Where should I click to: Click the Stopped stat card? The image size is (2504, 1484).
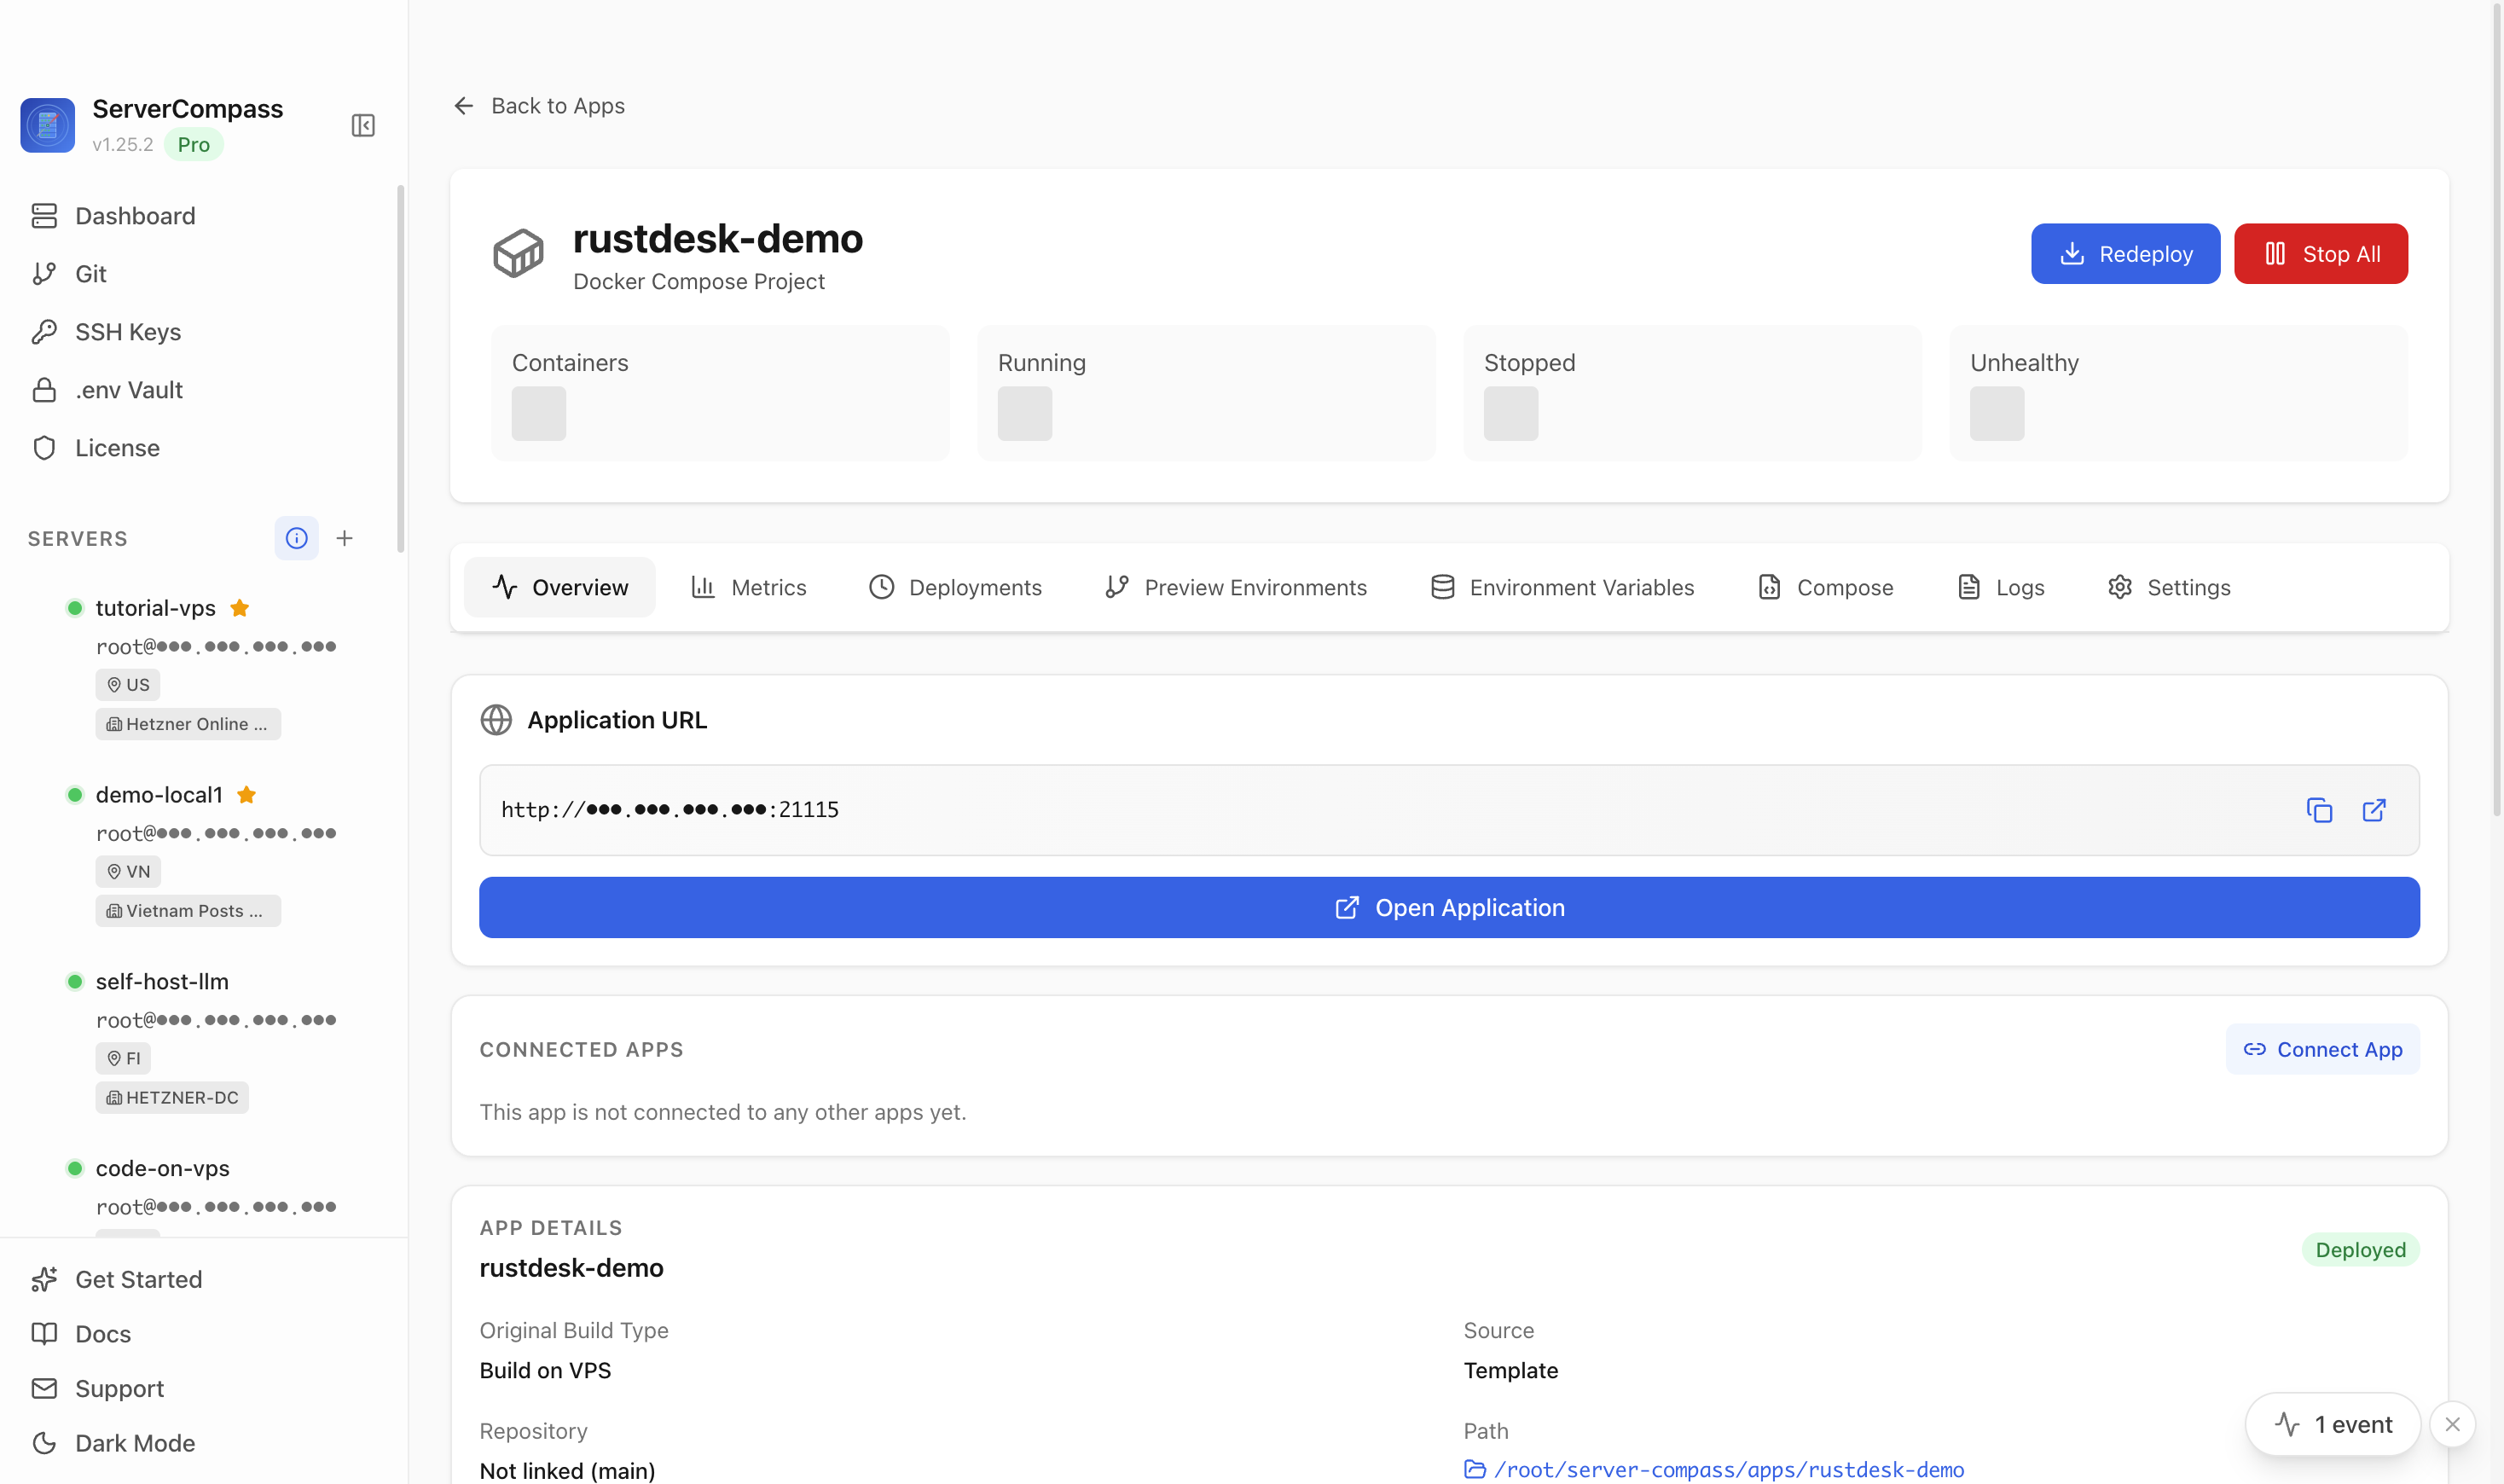point(1692,393)
